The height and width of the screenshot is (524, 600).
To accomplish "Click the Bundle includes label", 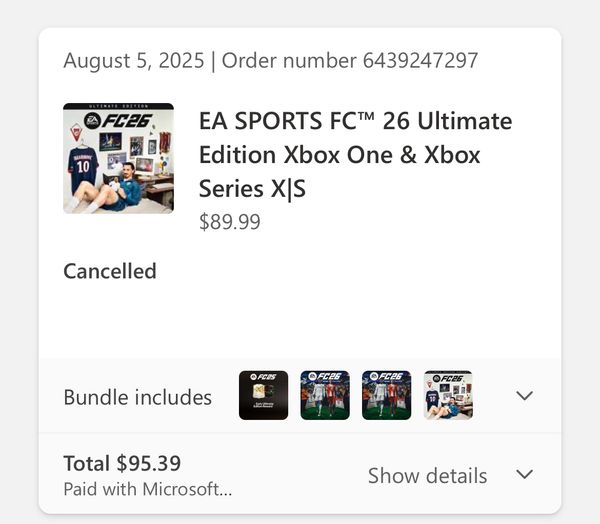I will [x=137, y=397].
